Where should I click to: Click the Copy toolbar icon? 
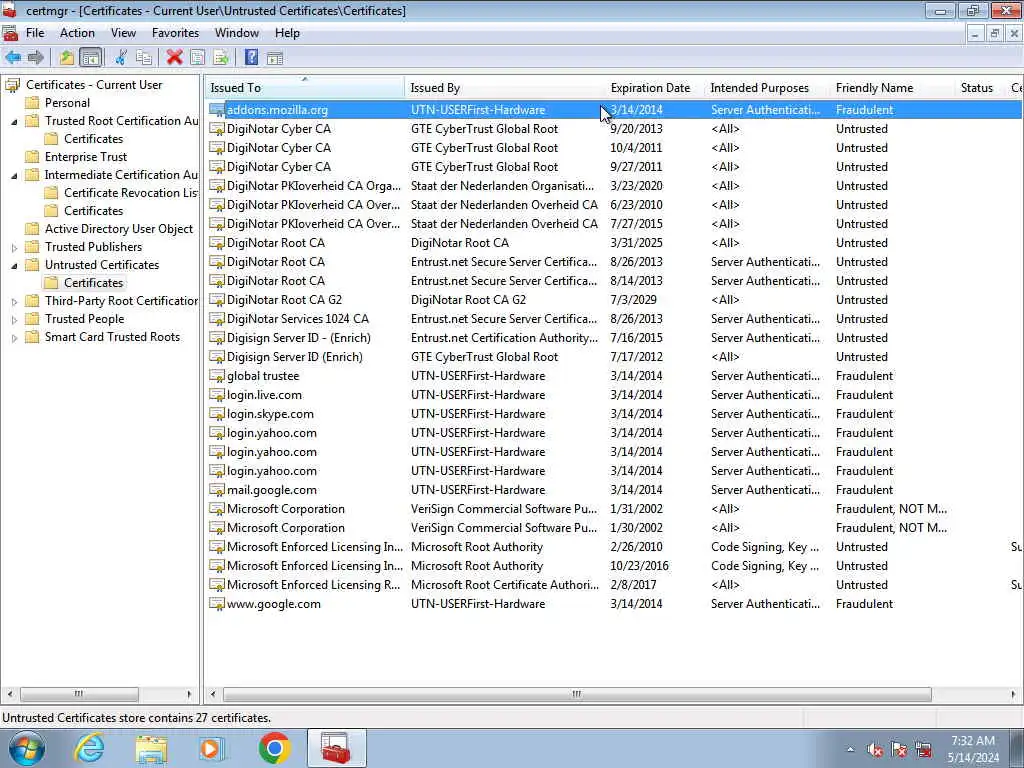pyautogui.click(x=144, y=57)
